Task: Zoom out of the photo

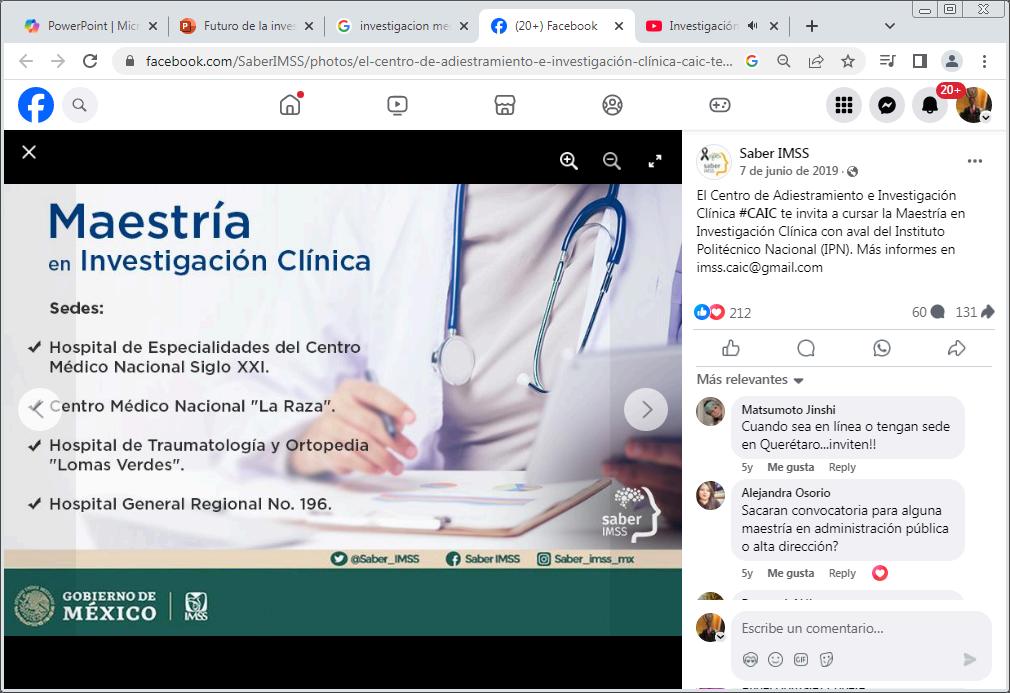Action: pos(612,161)
